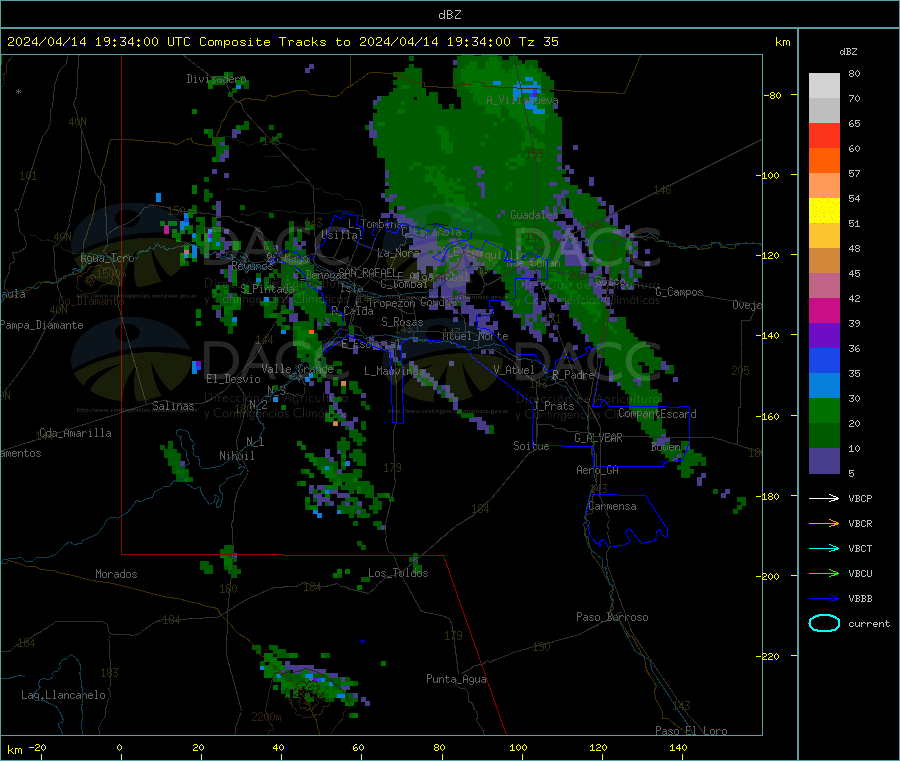Click the Morados label
This screenshot has height=761, width=900.
point(116,574)
